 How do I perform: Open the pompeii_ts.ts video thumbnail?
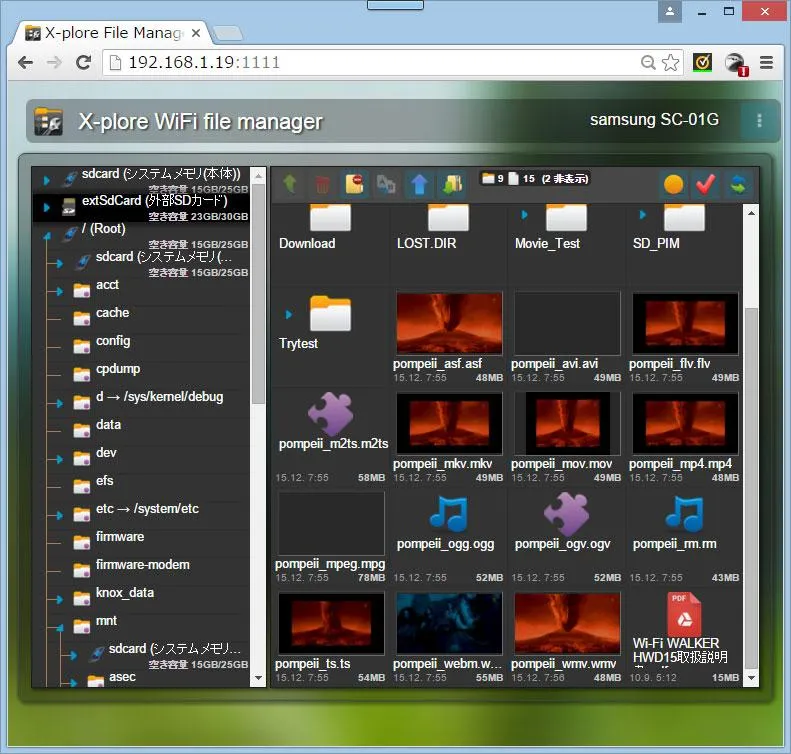(x=331, y=623)
